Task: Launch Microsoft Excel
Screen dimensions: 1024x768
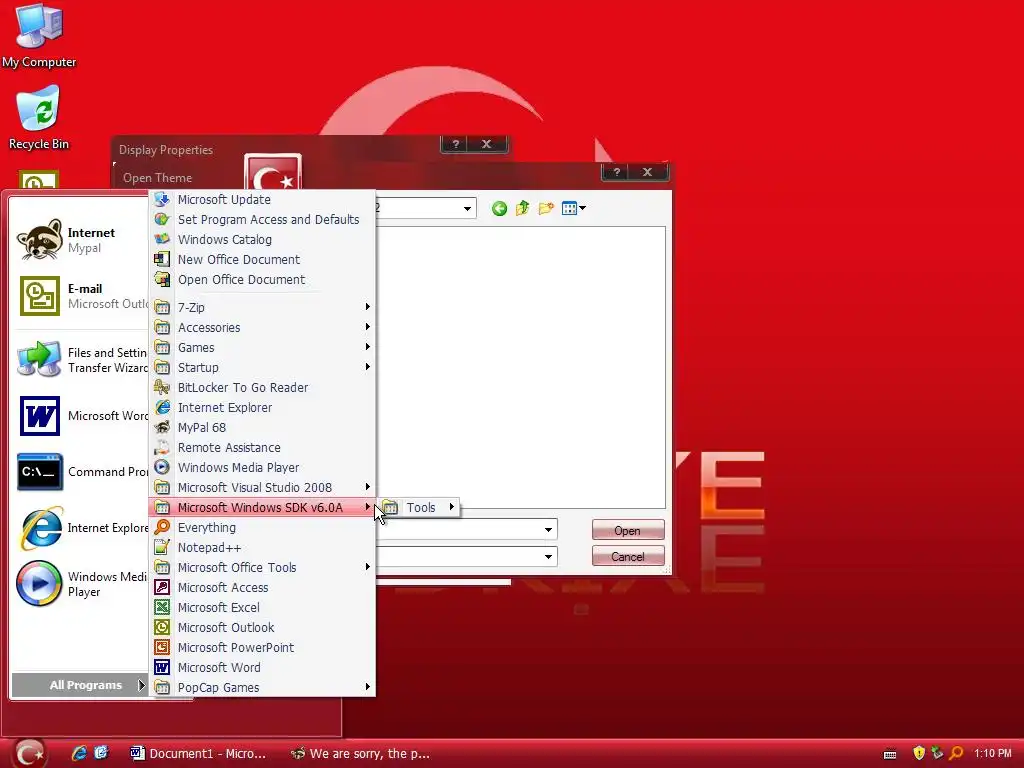Action: 263,607
